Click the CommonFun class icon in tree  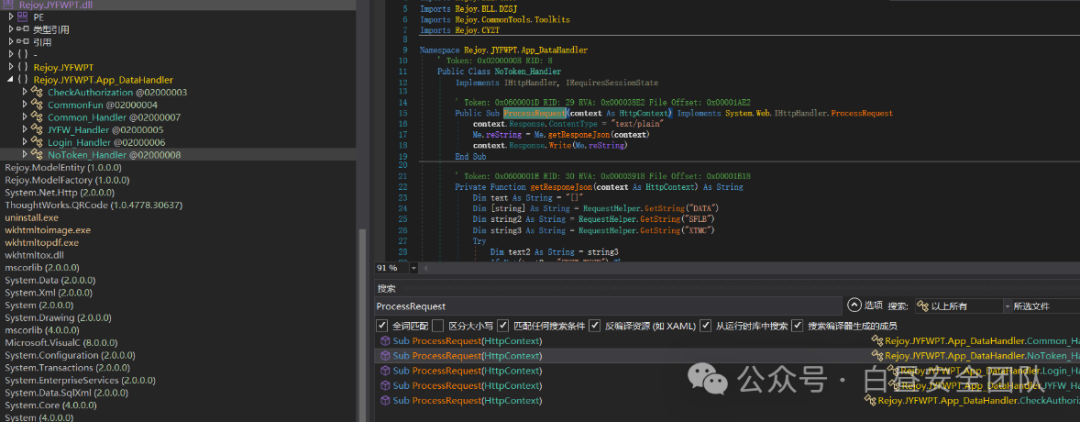pos(37,105)
